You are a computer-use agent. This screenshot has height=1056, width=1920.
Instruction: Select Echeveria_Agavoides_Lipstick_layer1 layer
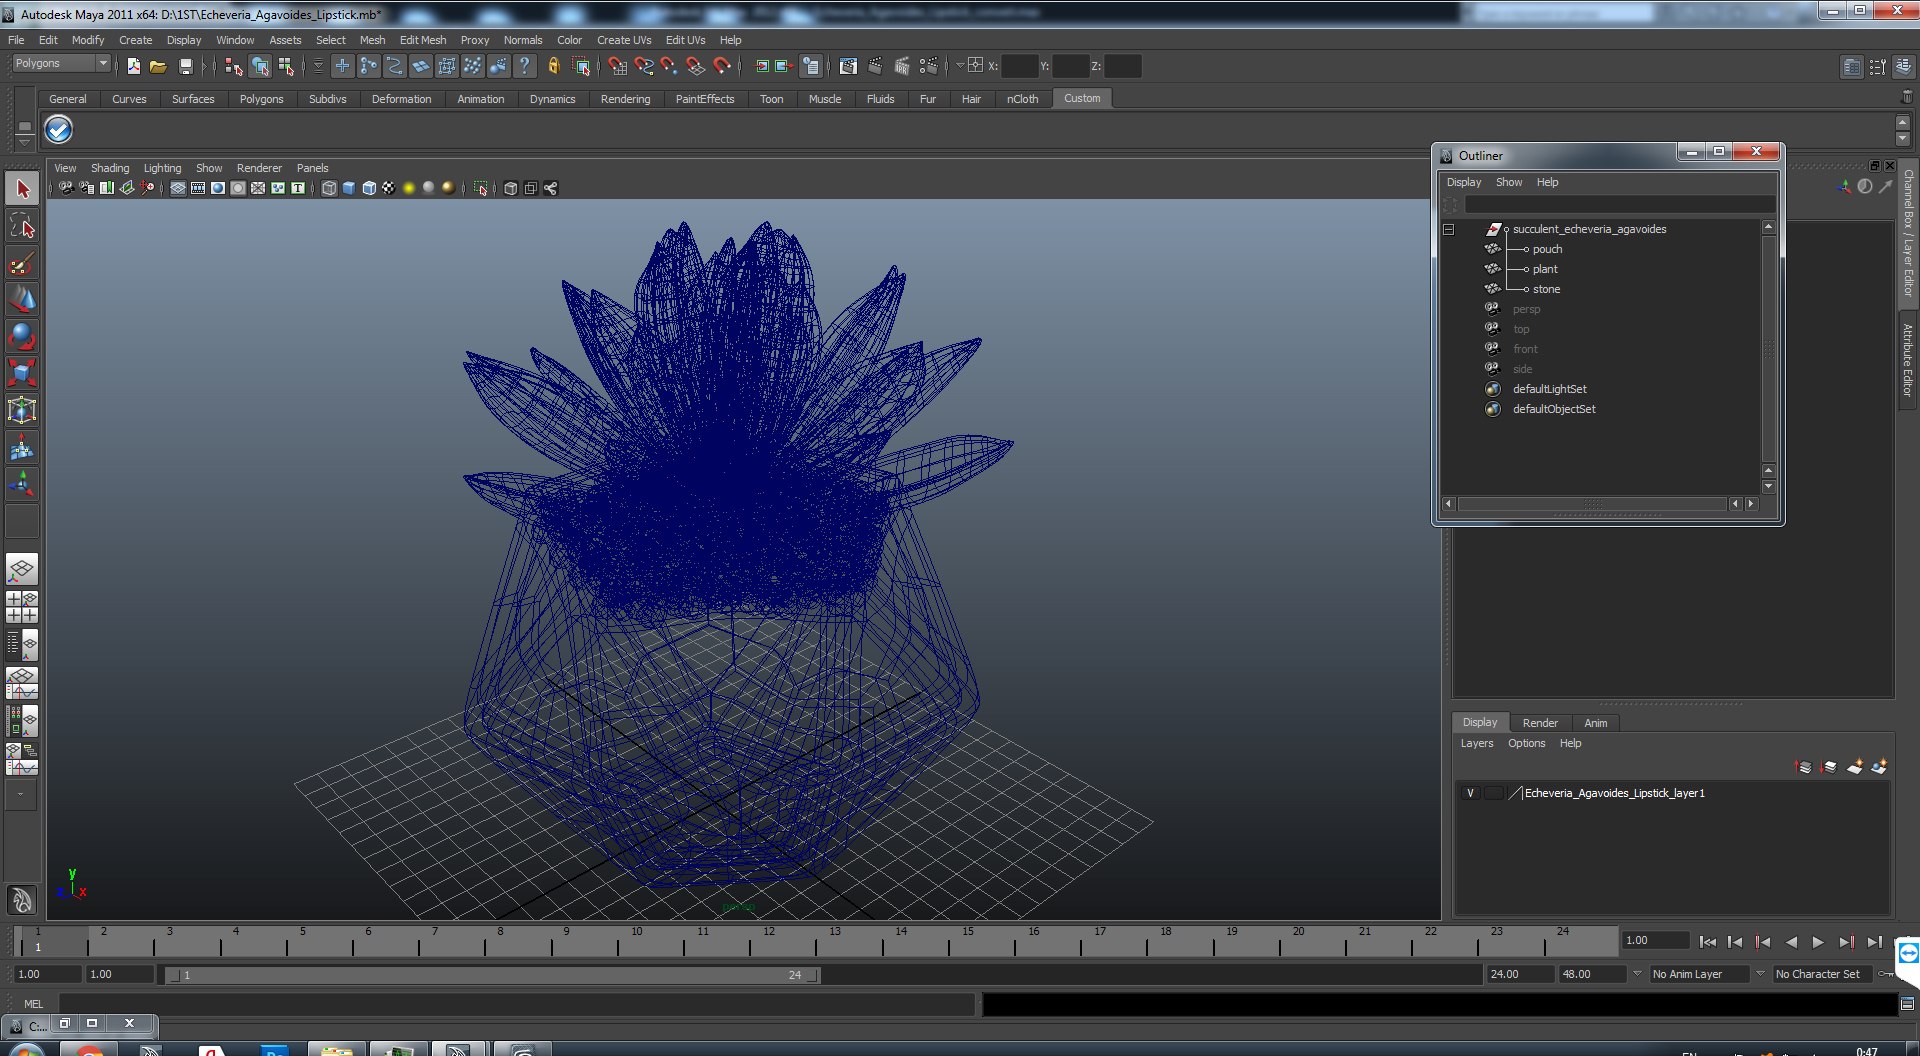1614,793
